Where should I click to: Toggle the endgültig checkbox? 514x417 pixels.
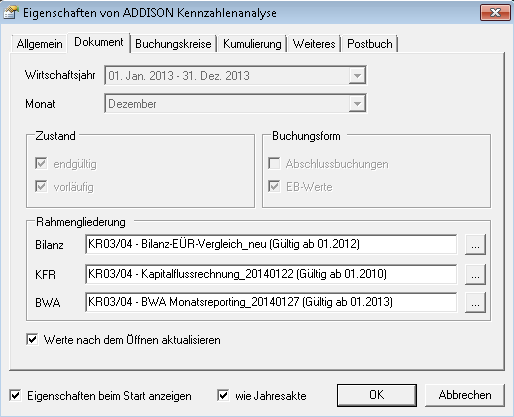click(41, 164)
